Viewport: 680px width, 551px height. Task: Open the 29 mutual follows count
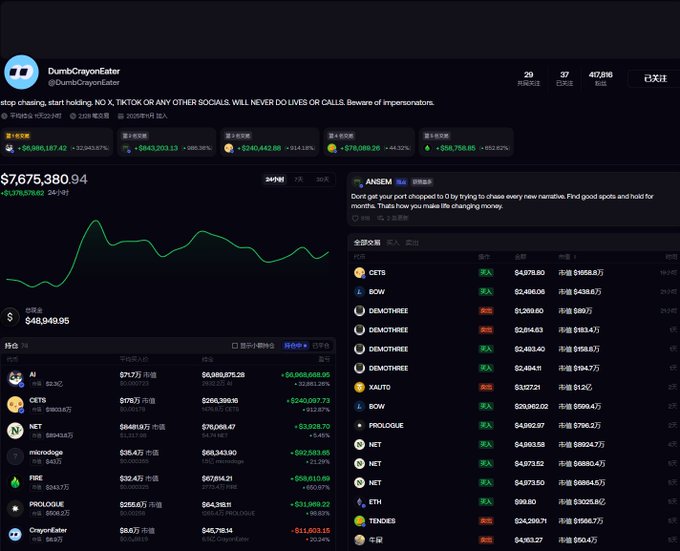528,78
